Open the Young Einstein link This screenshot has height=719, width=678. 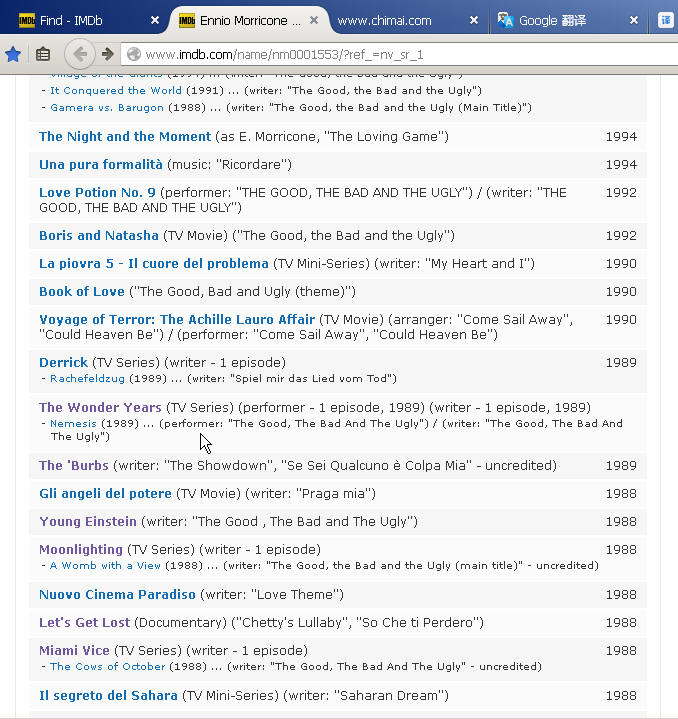coord(88,521)
